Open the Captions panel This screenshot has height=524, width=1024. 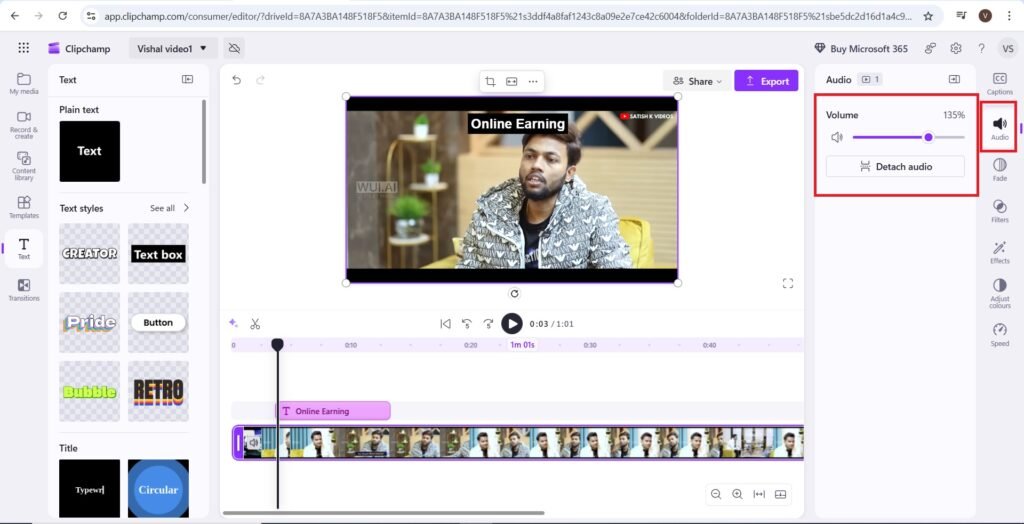[x=999, y=83]
